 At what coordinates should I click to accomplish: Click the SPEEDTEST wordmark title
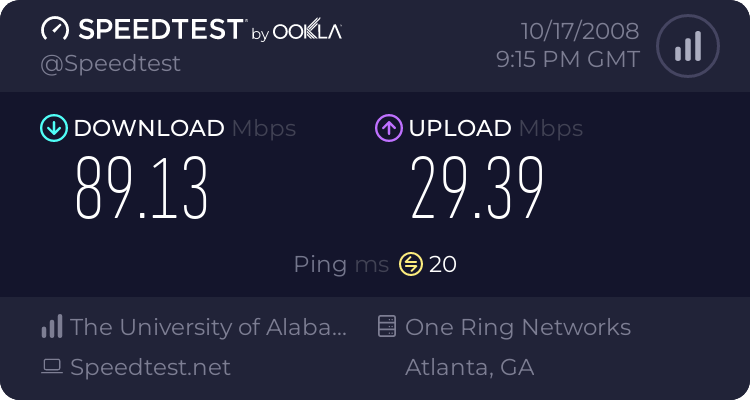pyautogui.click(x=160, y=30)
